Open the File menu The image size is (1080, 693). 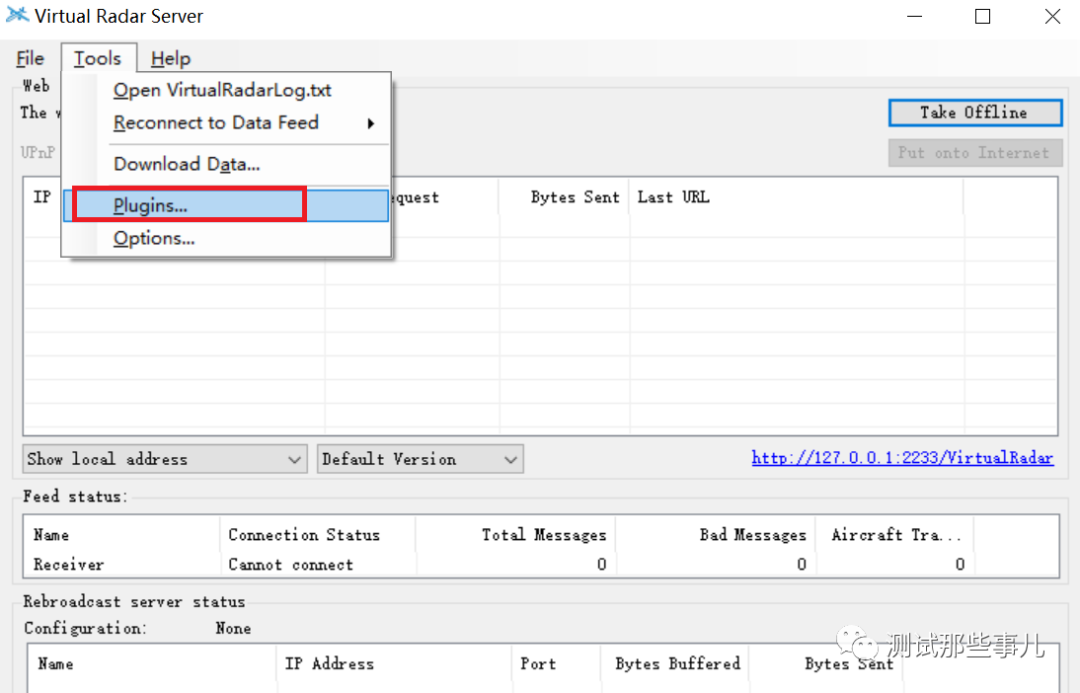click(x=30, y=59)
